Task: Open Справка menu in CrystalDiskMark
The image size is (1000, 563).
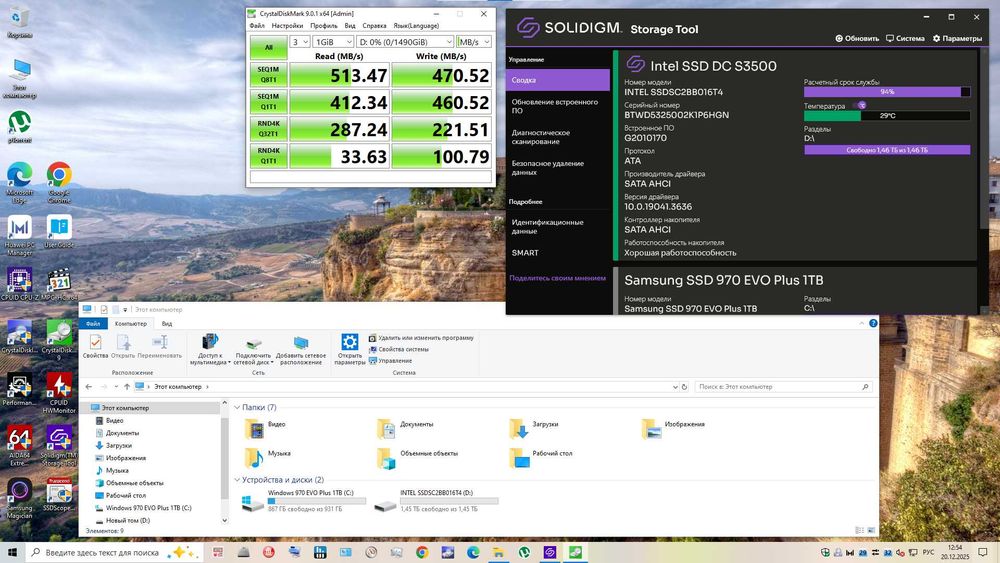Action: 374,26
